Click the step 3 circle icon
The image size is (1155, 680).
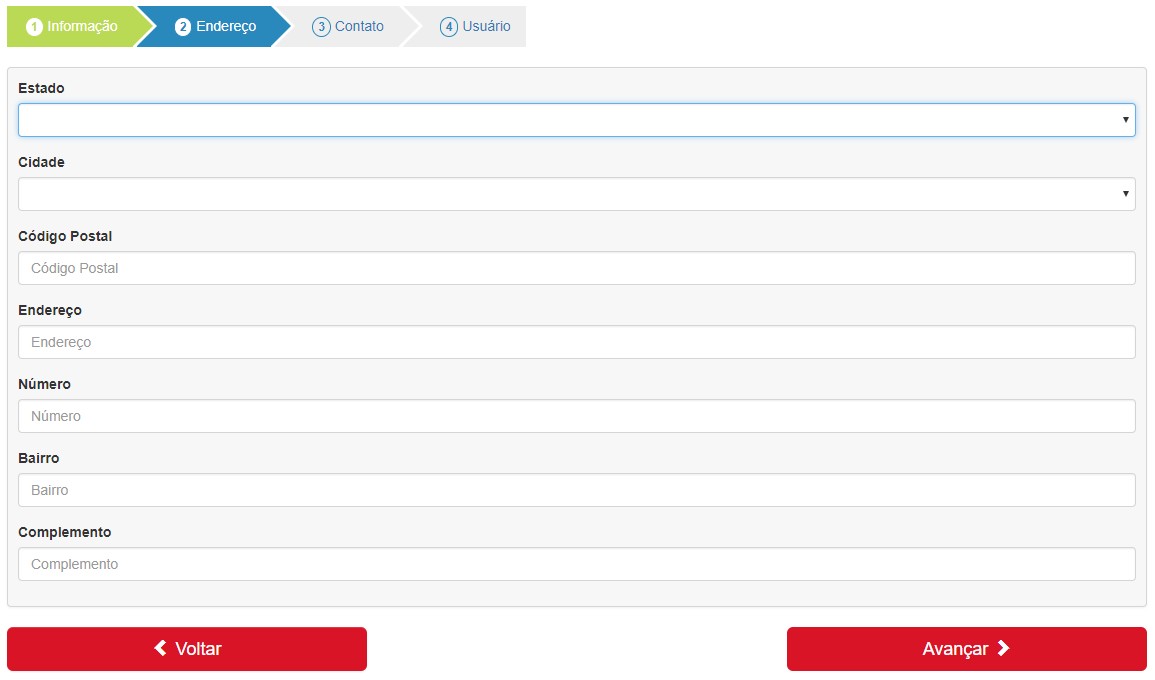coord(321,27)
